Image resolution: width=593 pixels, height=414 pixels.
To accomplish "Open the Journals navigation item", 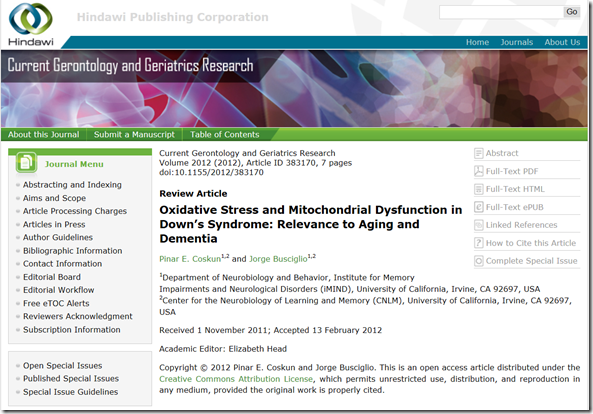I will [516, 42].
